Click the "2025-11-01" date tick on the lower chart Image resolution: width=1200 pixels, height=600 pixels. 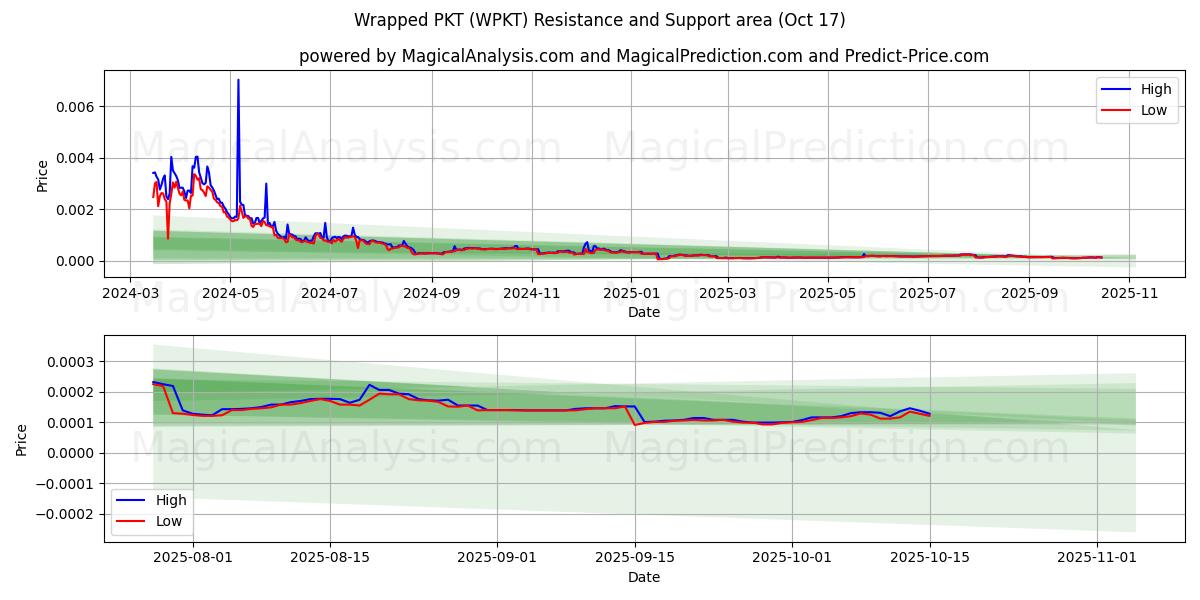(x=1098, y=558)
